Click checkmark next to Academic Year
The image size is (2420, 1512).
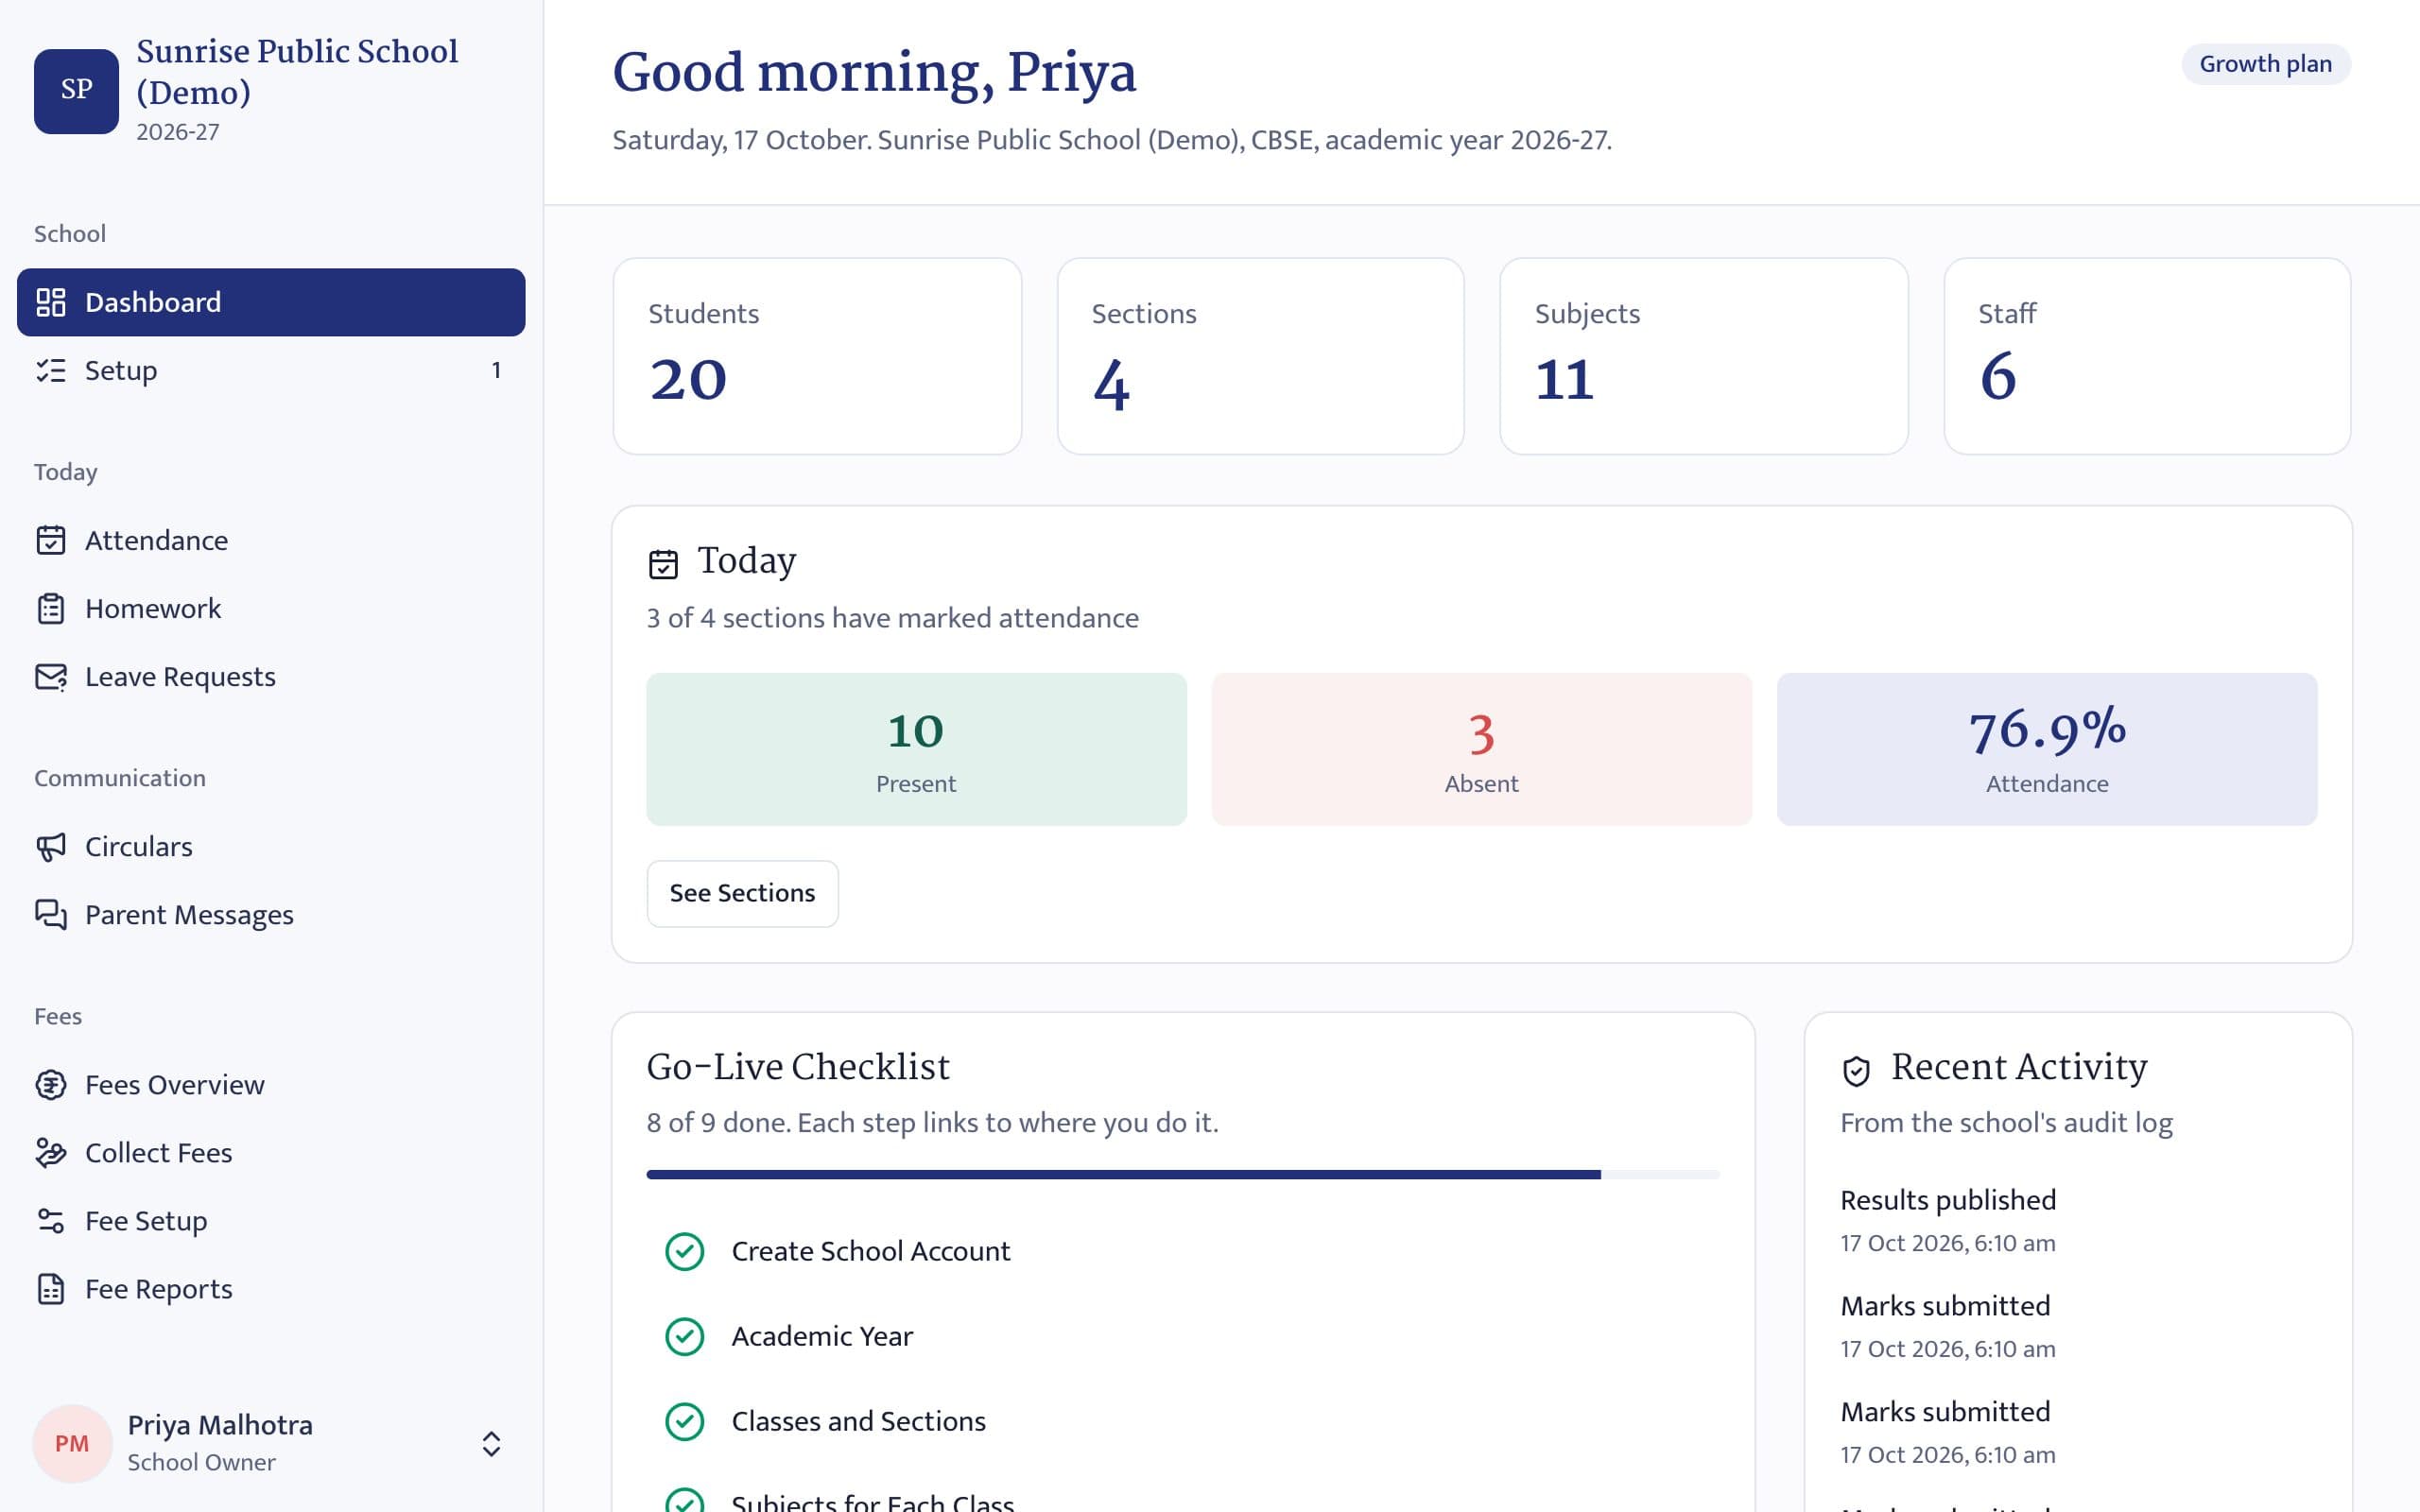(x=685, y=1336)
